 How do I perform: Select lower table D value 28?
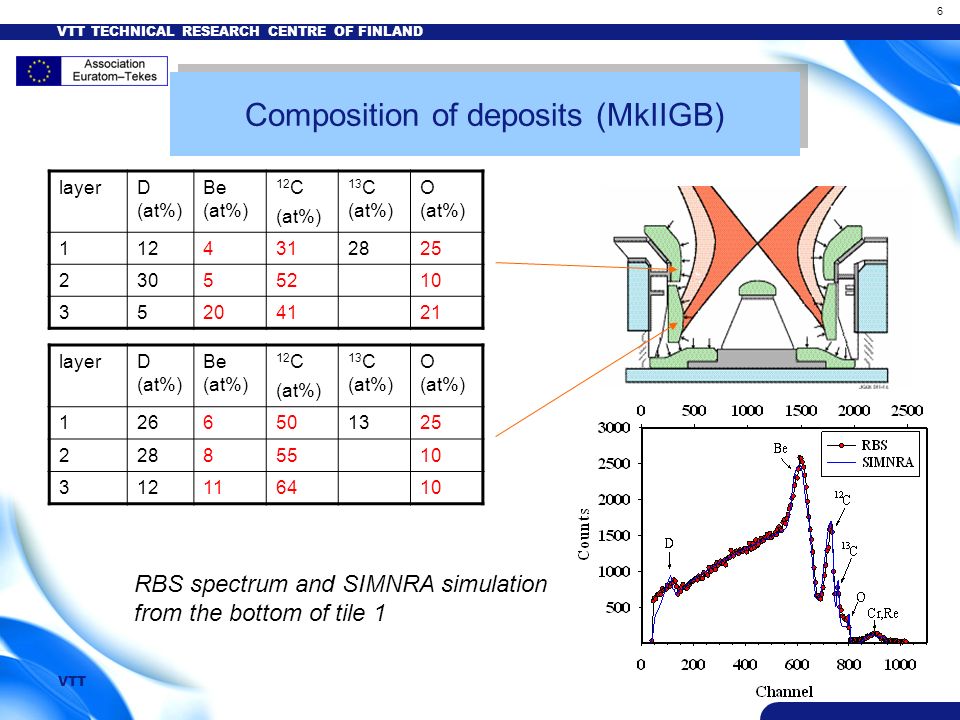point(148,455)
